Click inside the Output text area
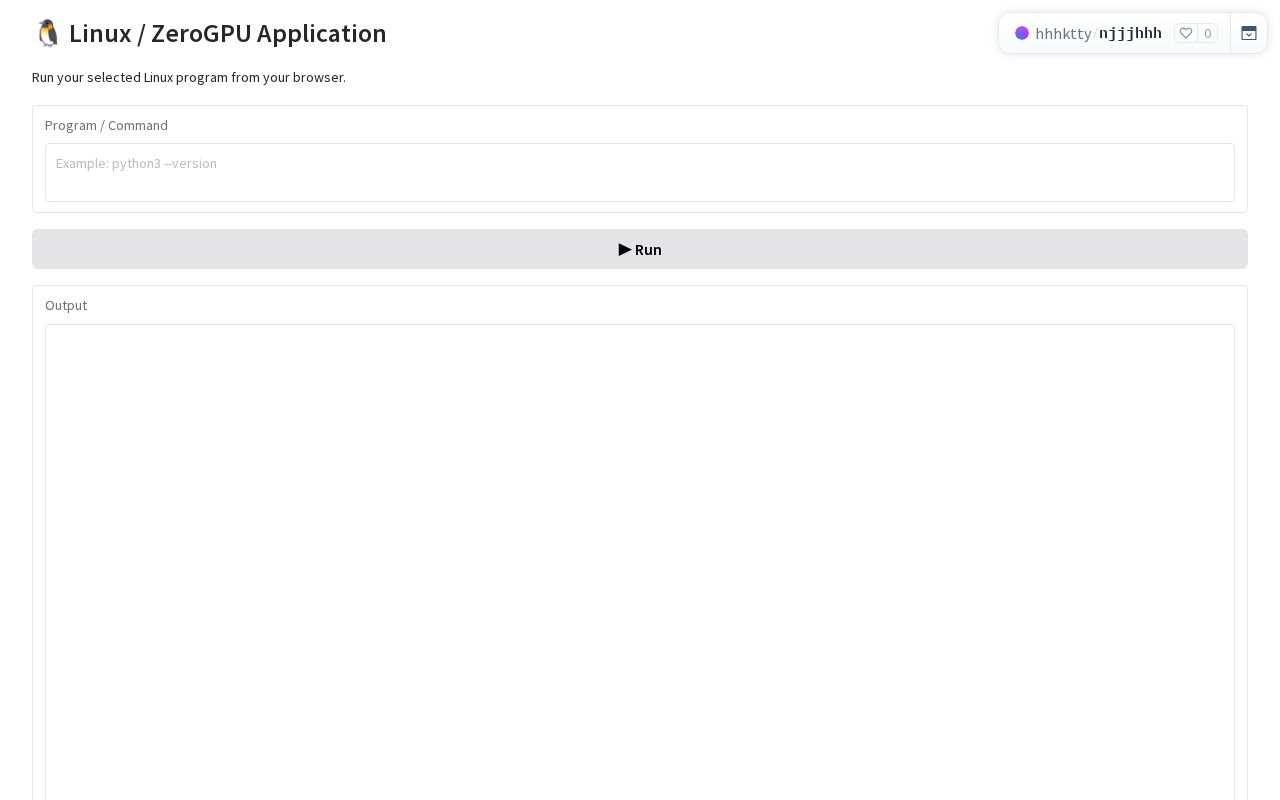Screen dimensions: 1280x800 tap(640, 561)
